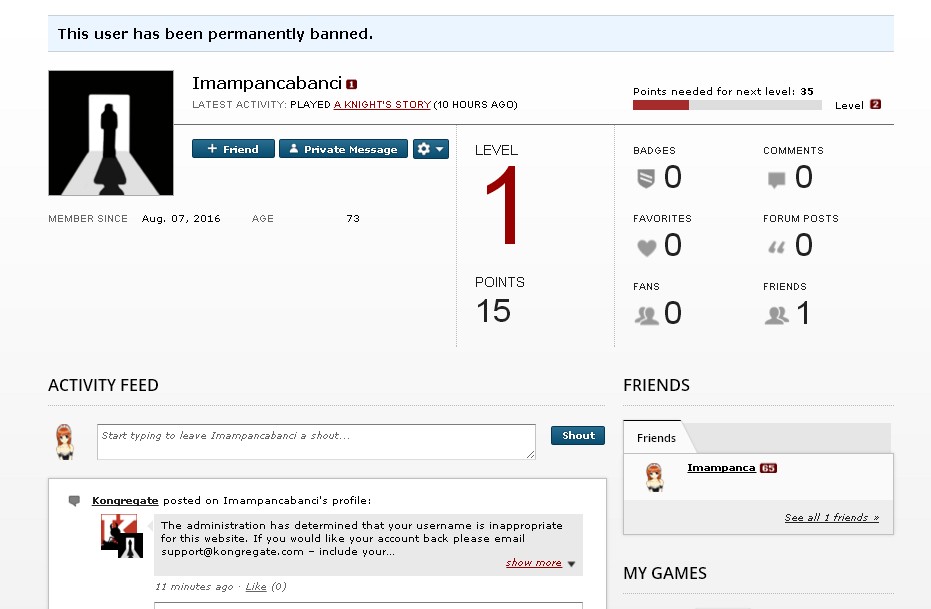
Task: Open the Kongregate poster profile link
Action: (125, 500)
